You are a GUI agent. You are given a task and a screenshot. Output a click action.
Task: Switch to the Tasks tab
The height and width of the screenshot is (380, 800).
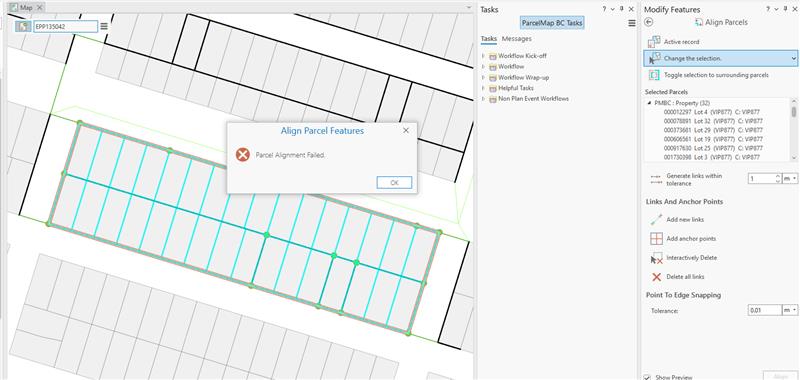(489, 39)
